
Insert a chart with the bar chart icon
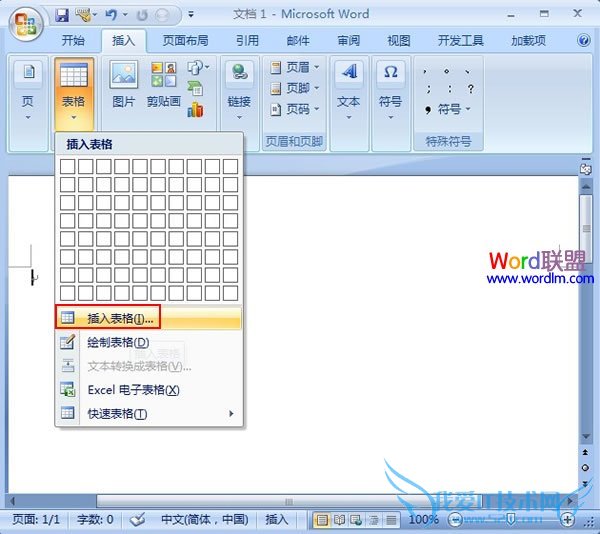point(195,110)
